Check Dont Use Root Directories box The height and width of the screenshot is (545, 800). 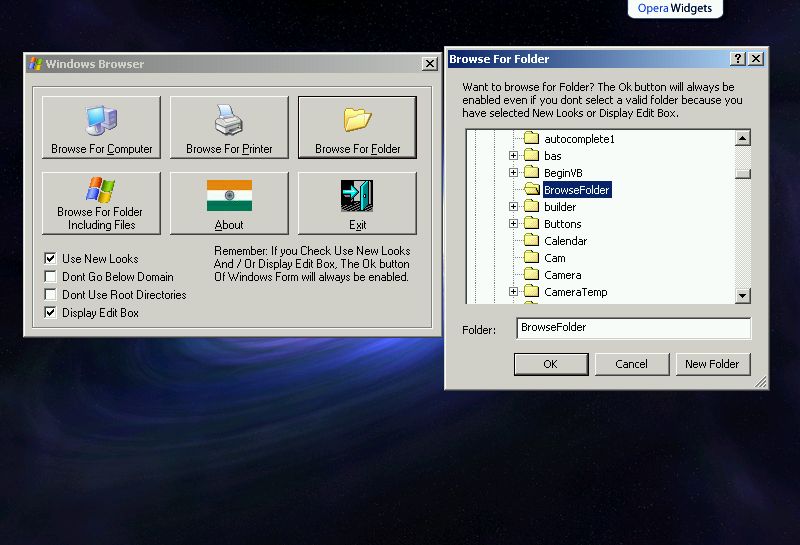pyautogui.click(x=50, y=295)
